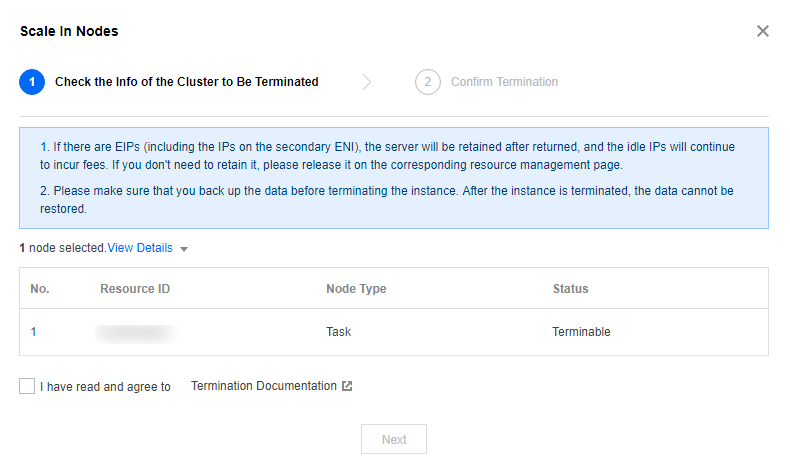Click the step 1 circle icon
This screenshot has height=473, width=790.
pyautogui.click(x=32, y=82)
